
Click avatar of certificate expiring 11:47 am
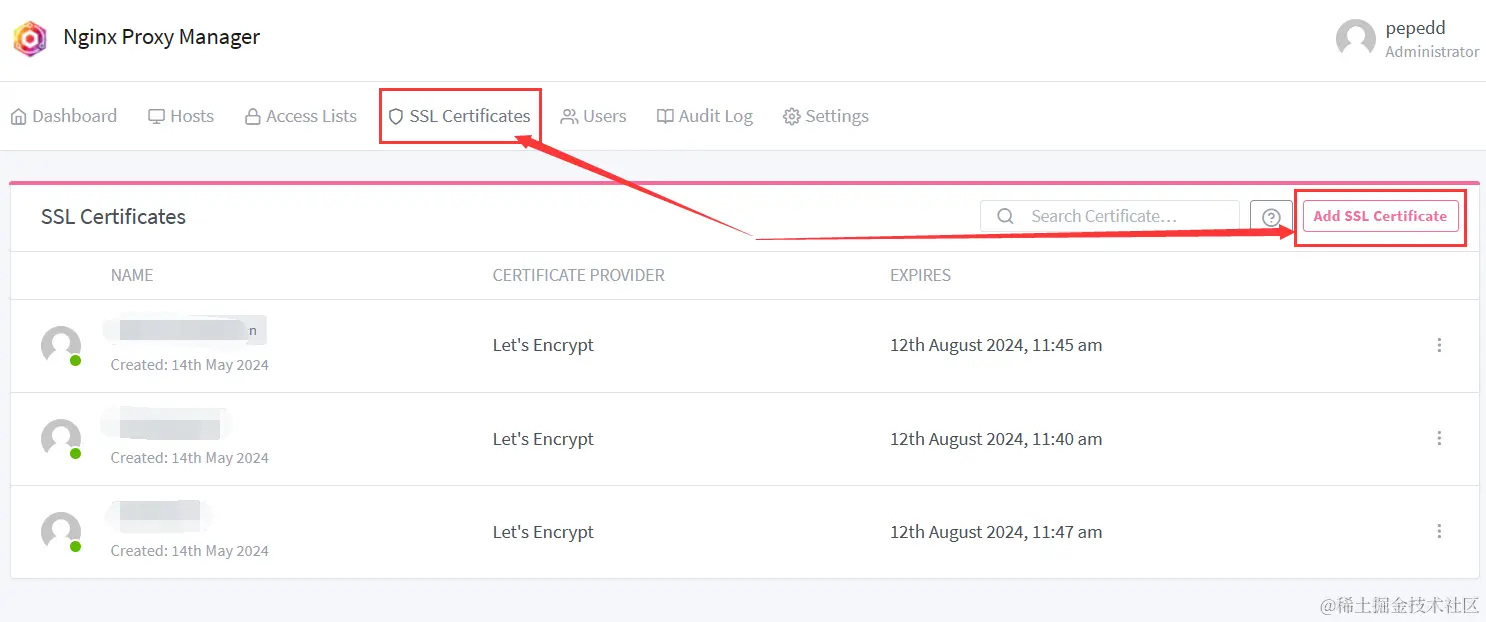tap(61, 532)
